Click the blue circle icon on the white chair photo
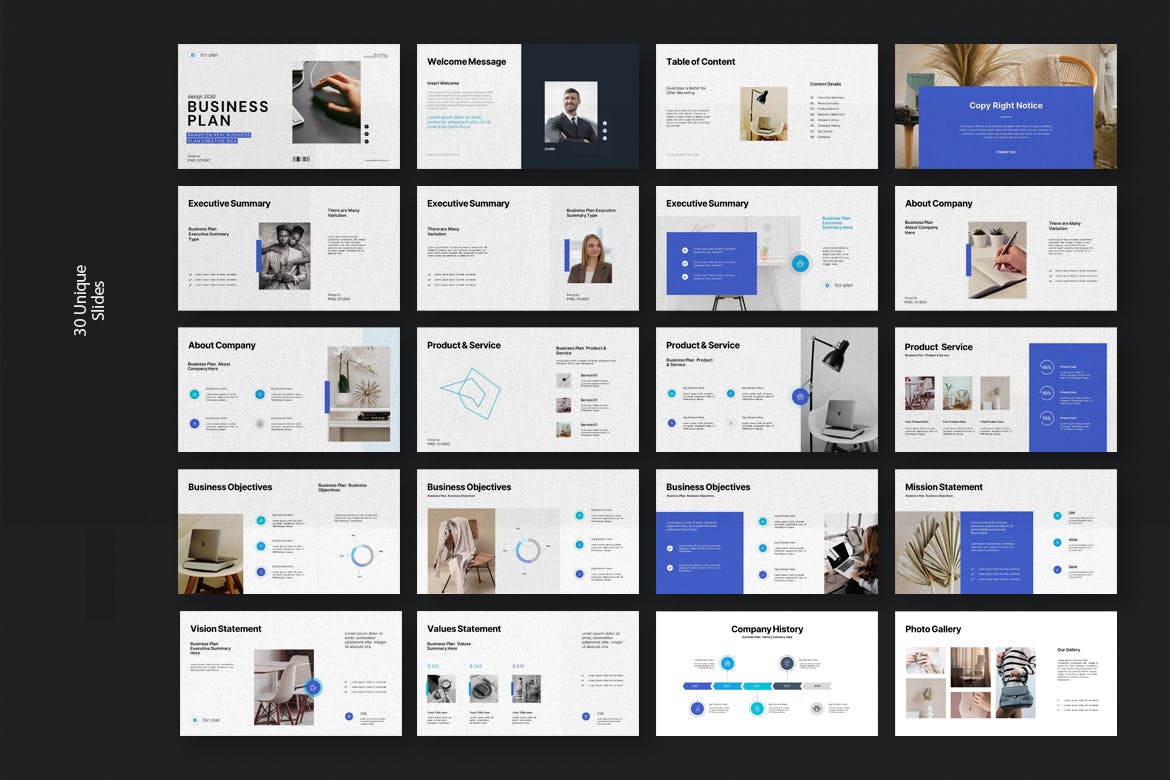The width and height of the screenshot is (1170, 780). pos(312,687)
